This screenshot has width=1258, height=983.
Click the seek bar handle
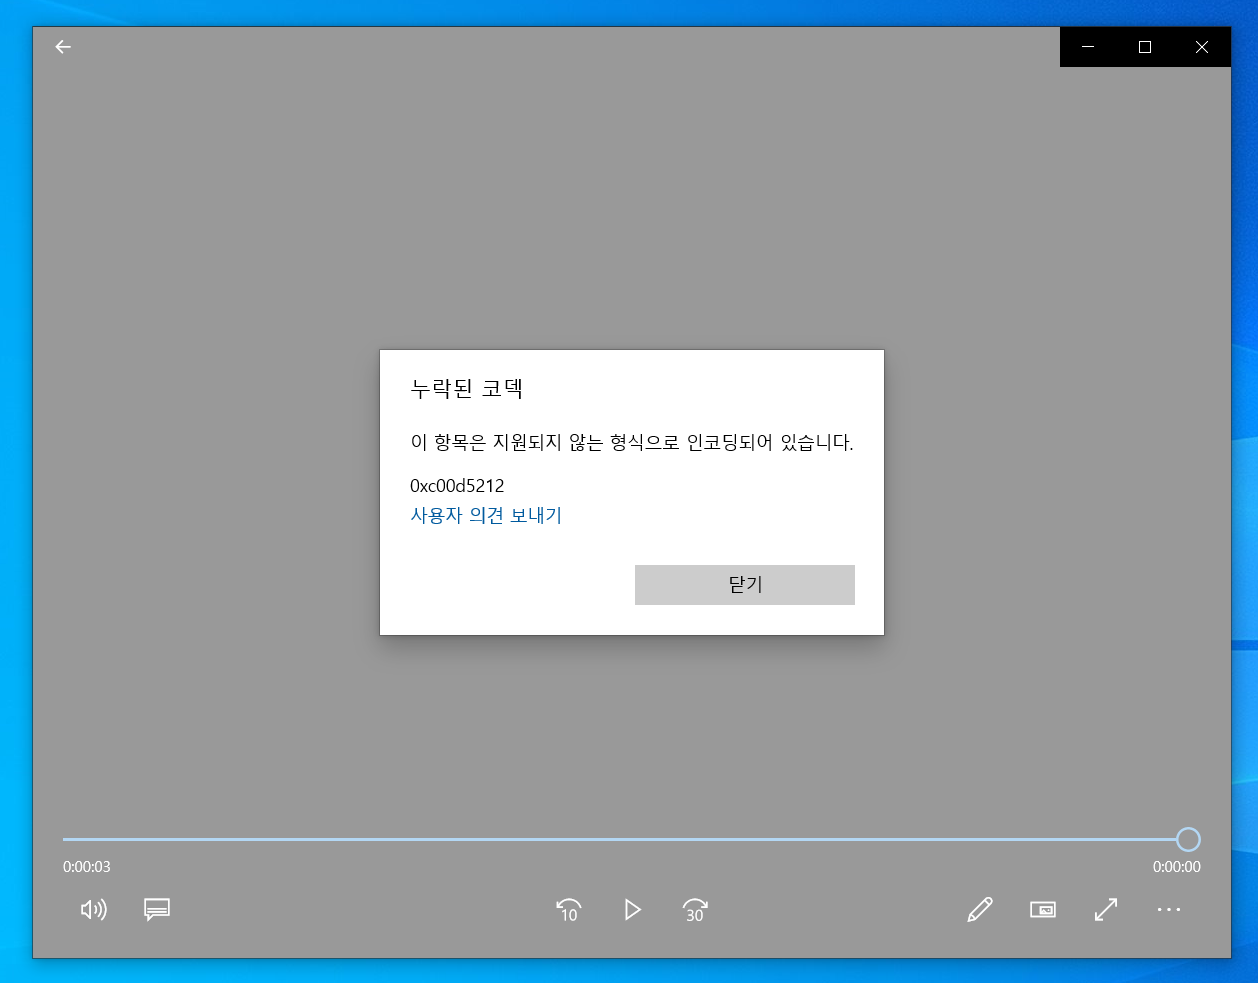1188,839
